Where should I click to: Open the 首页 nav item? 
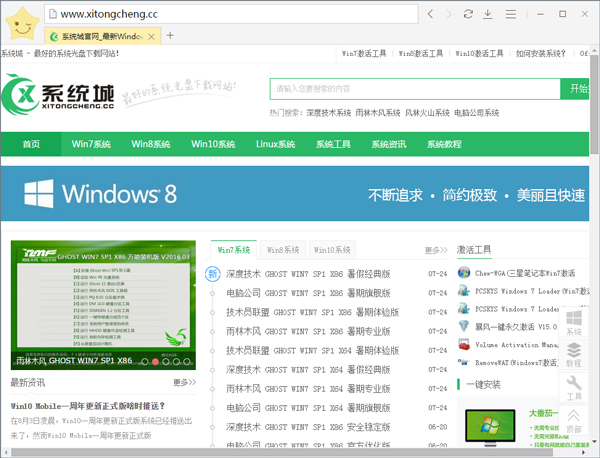(x=31, y=144)
